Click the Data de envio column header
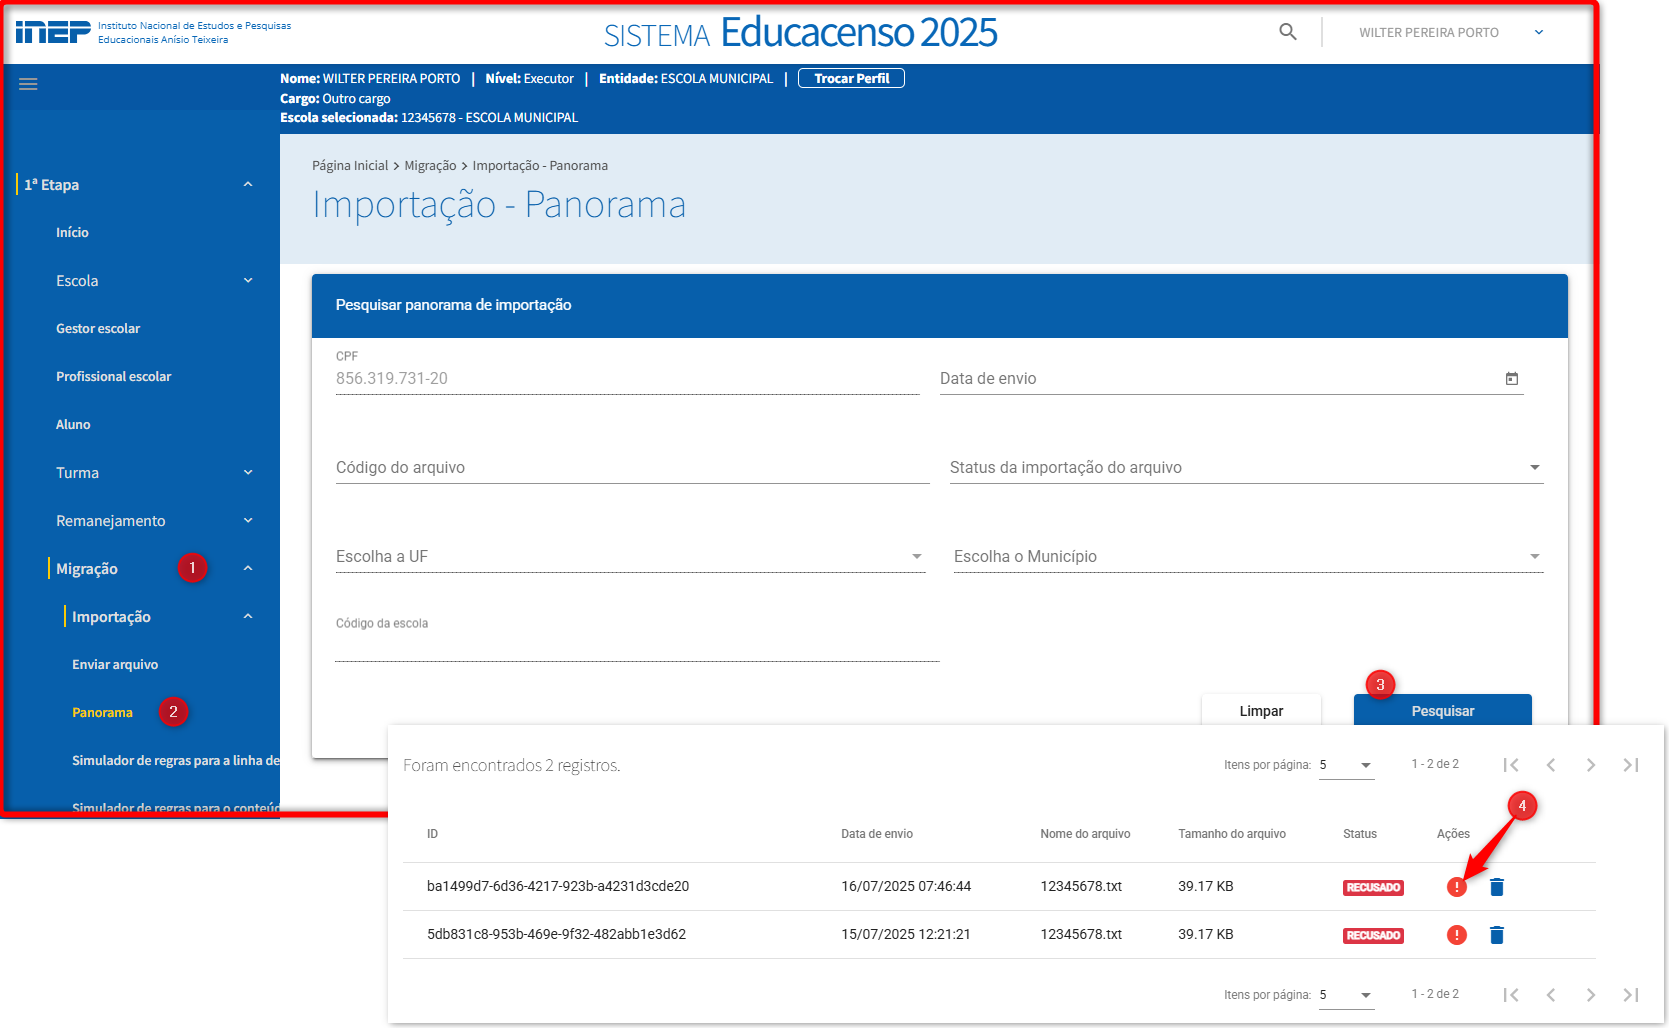1669x1028 pixels. tap(877, 834)
